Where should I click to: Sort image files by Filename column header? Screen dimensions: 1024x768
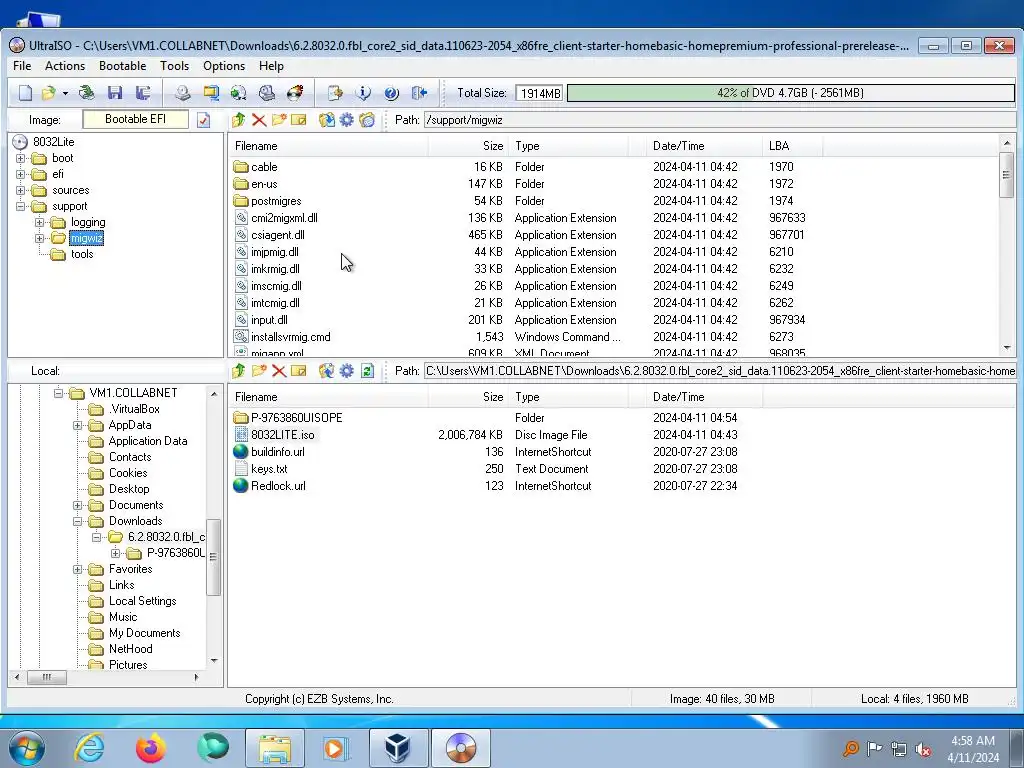click(328, 146)
